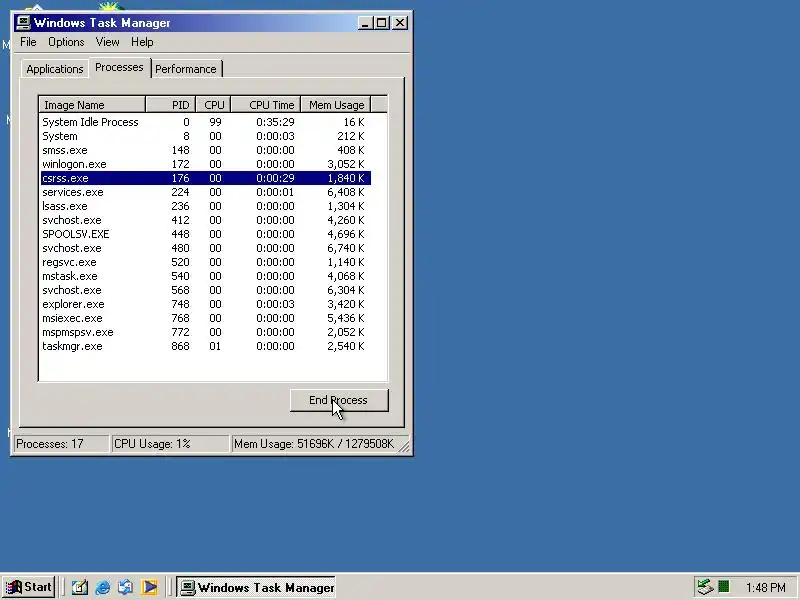
Task: Click the network connection tray icon
Action: [705, 587]
